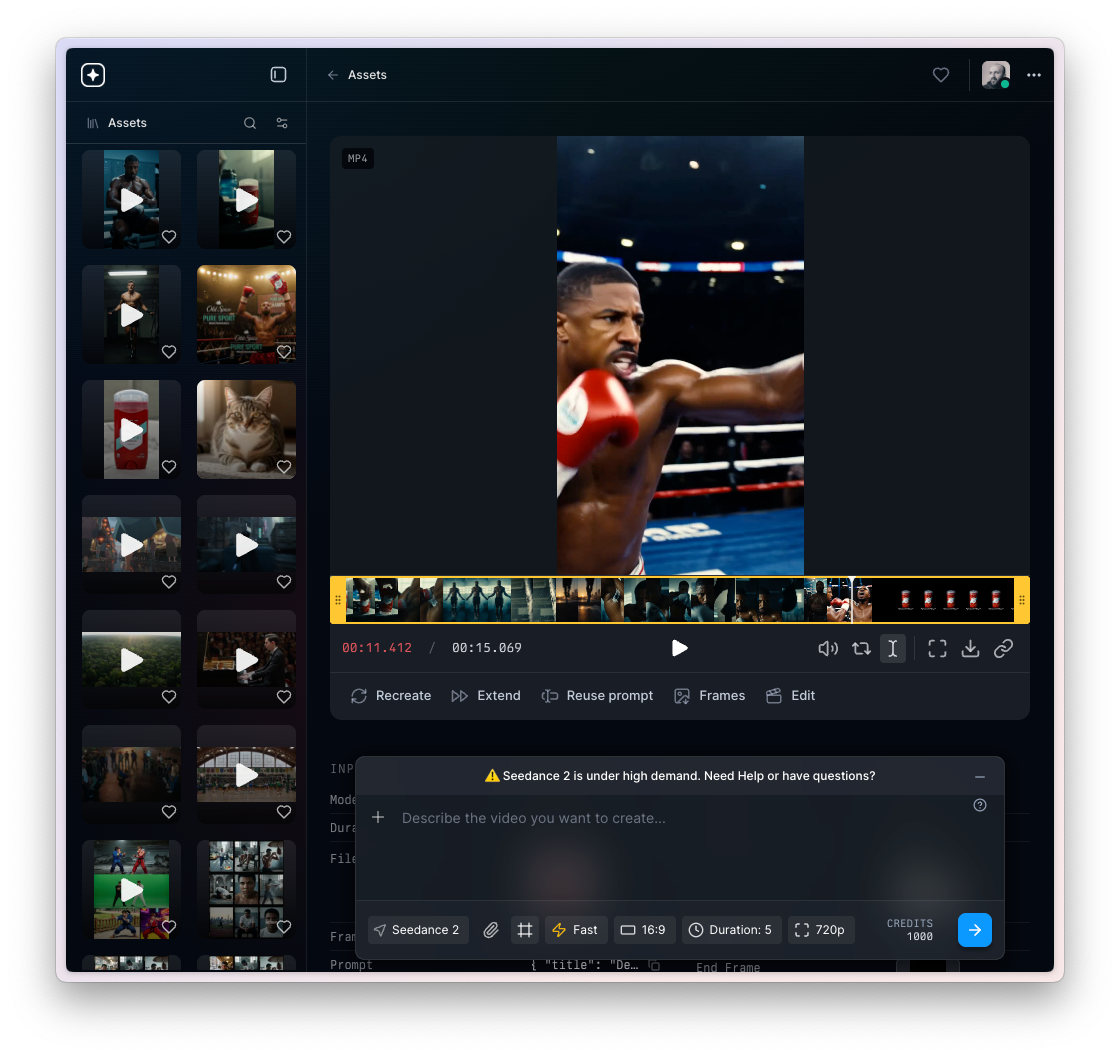Click timeline playhead marker
This screenshot has width=1120, height=1056.
851,600
